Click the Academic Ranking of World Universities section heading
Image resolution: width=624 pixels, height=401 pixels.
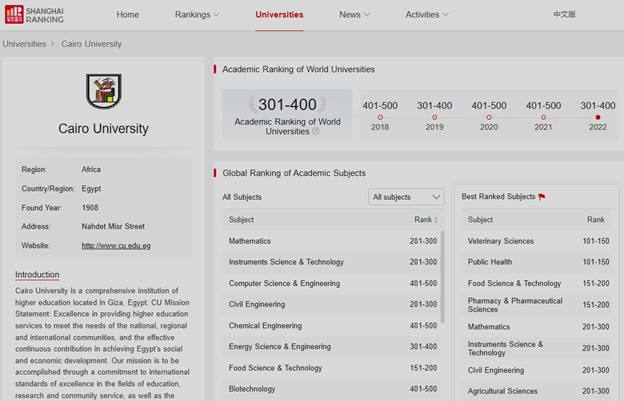[298, 69]
